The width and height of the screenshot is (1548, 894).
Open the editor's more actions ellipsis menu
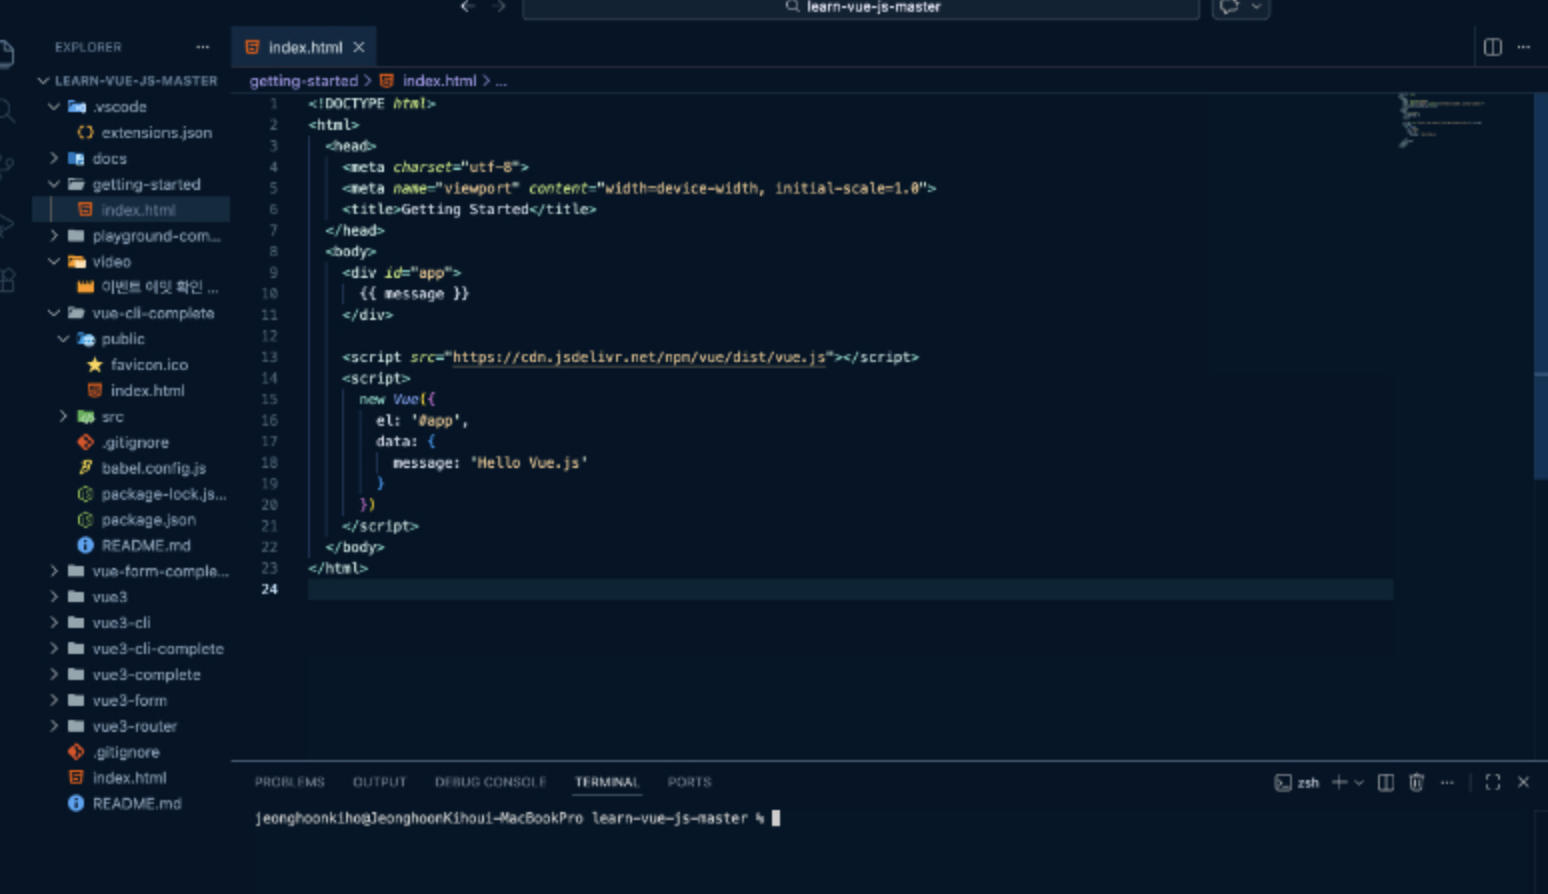(1523, 47)
